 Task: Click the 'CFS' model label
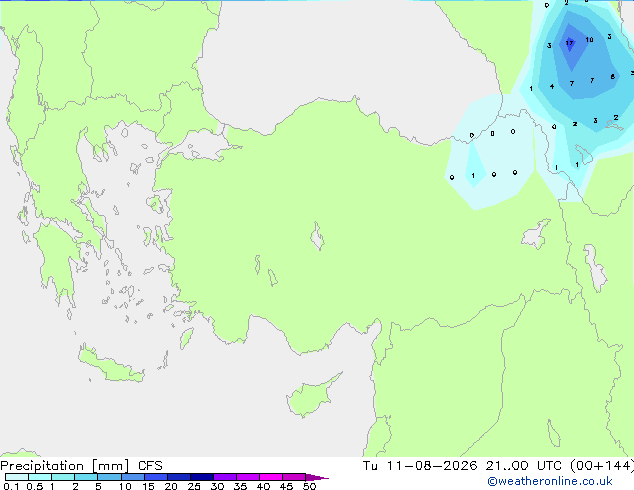point(150,466)
